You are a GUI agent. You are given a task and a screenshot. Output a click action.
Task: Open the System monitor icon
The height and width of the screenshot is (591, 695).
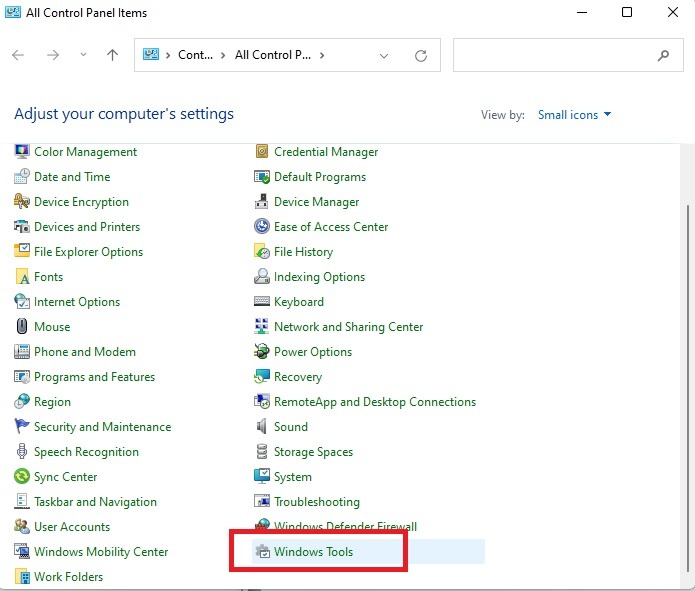262,477
